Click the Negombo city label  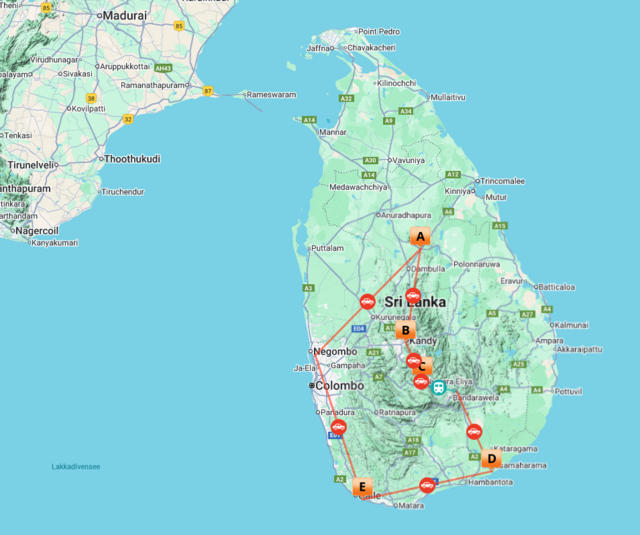click(336, 351)
